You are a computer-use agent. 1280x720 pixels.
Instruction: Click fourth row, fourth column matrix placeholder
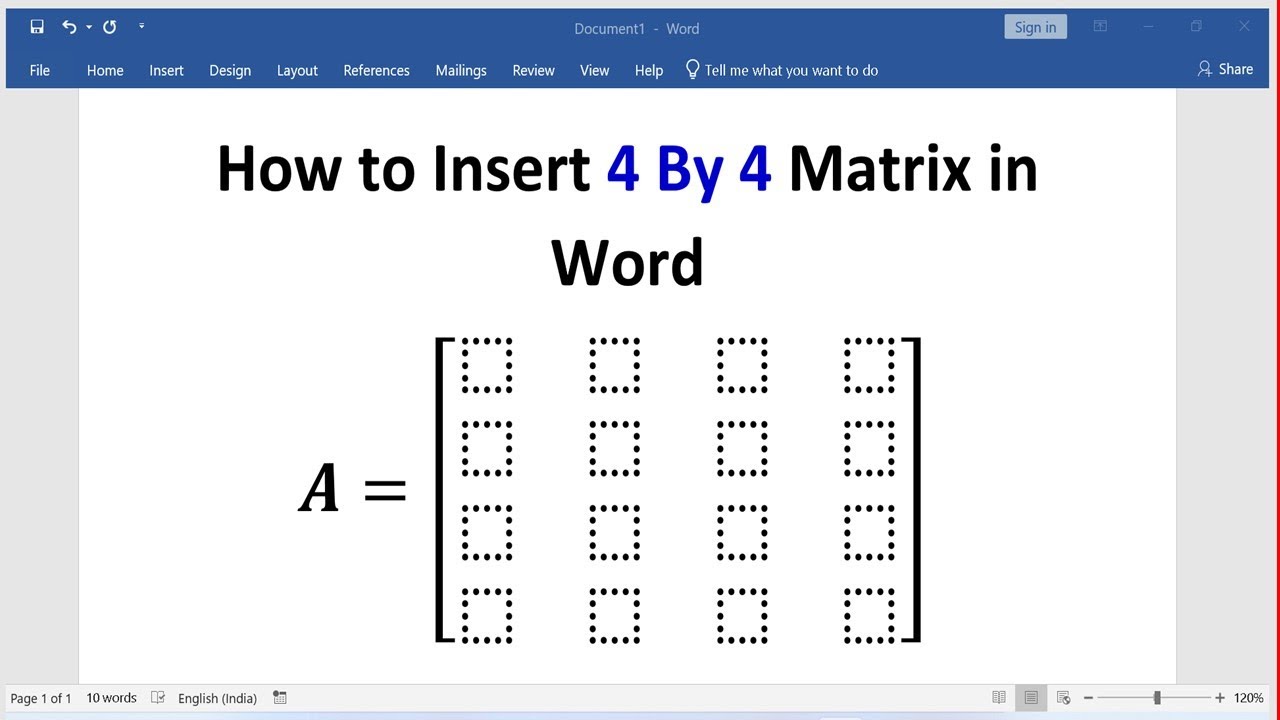[x=869, y=615]
